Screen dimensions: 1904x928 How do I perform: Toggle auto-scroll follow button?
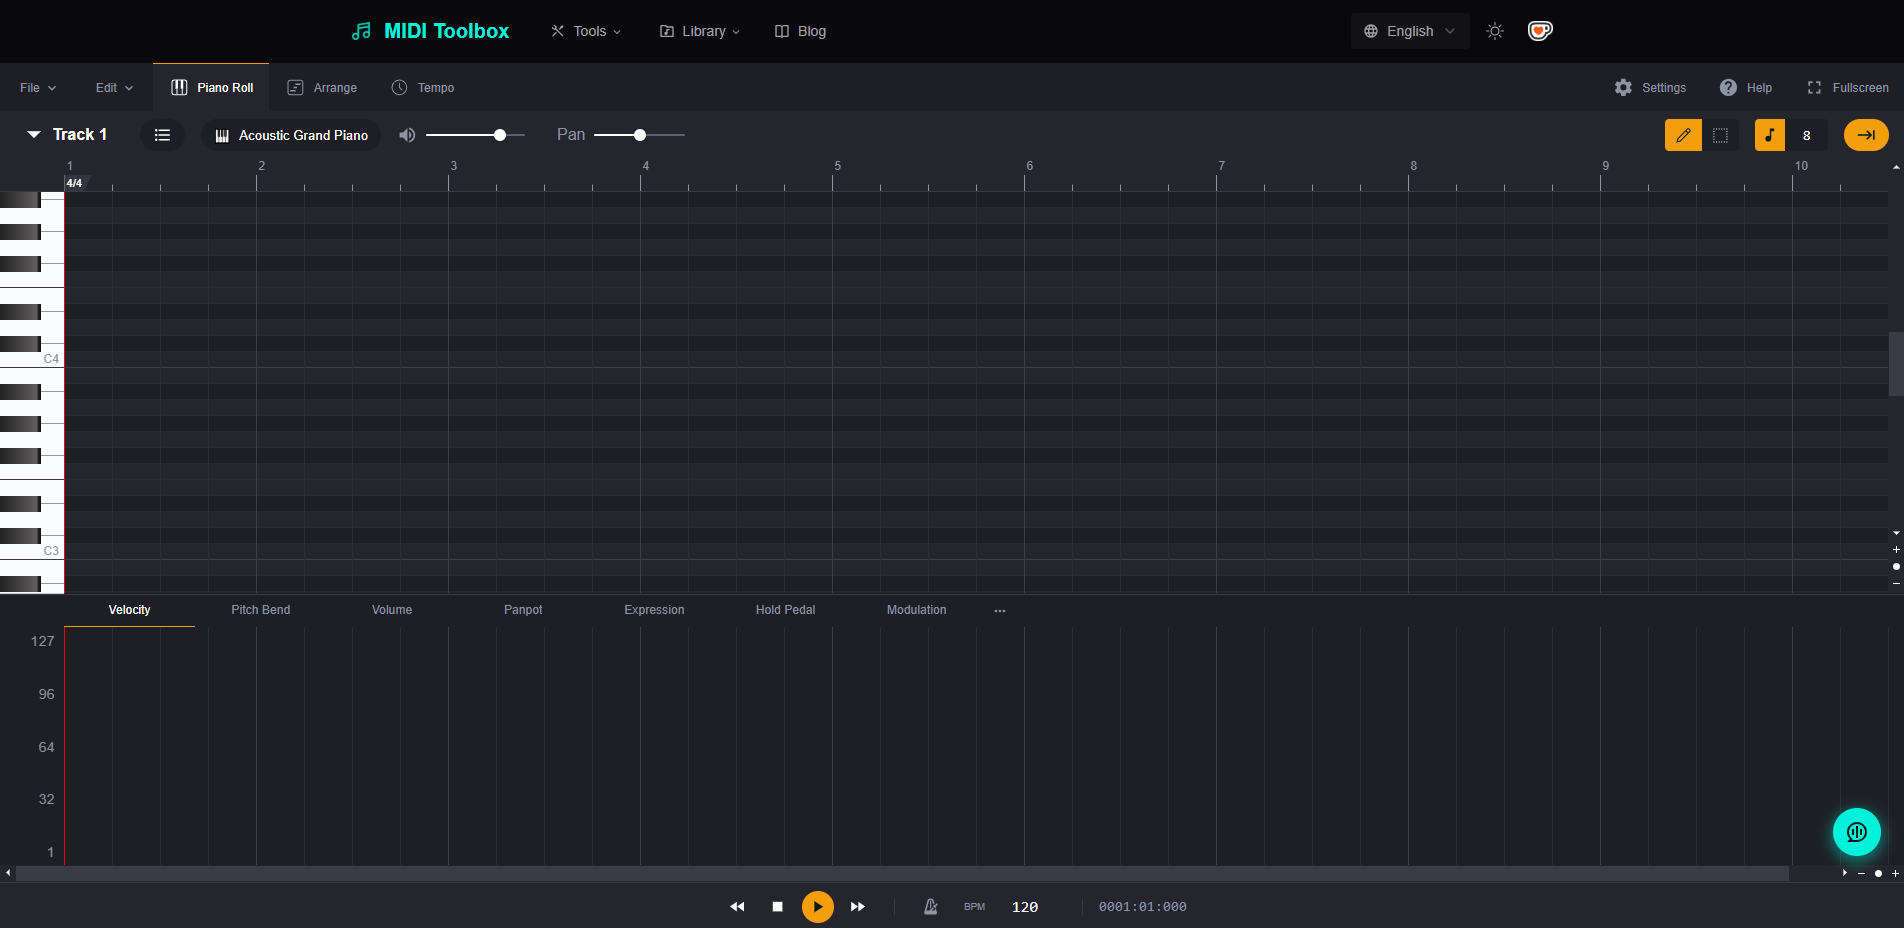pyautogui.click(x=1865, y=135)
